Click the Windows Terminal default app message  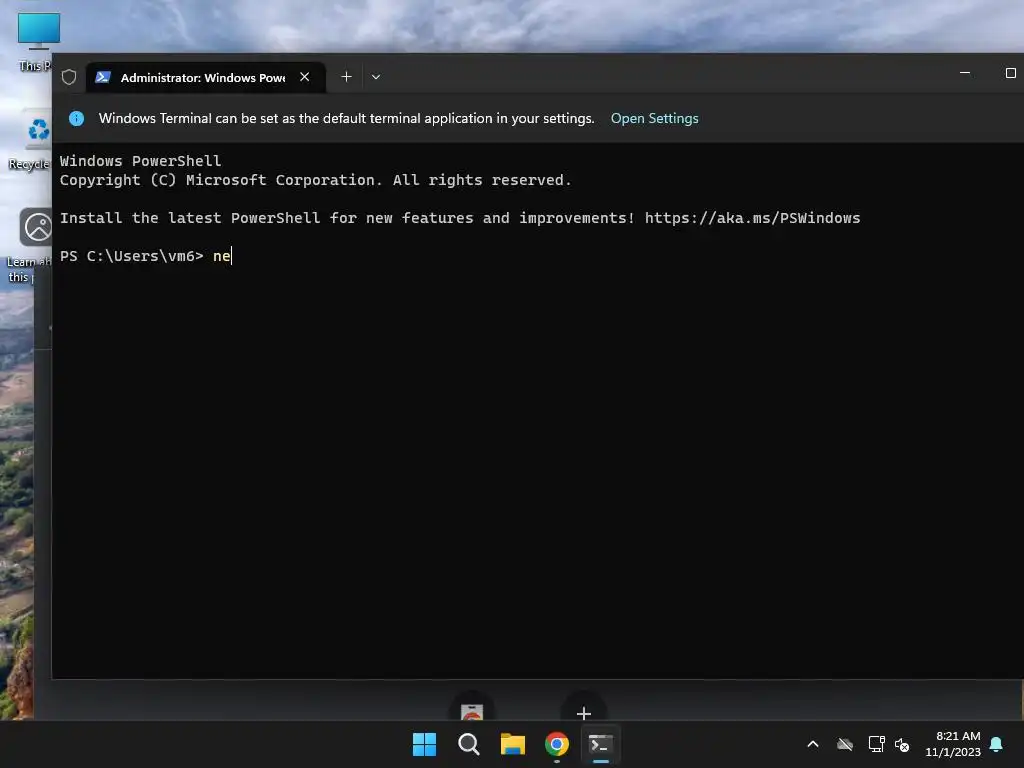point(346,118)
